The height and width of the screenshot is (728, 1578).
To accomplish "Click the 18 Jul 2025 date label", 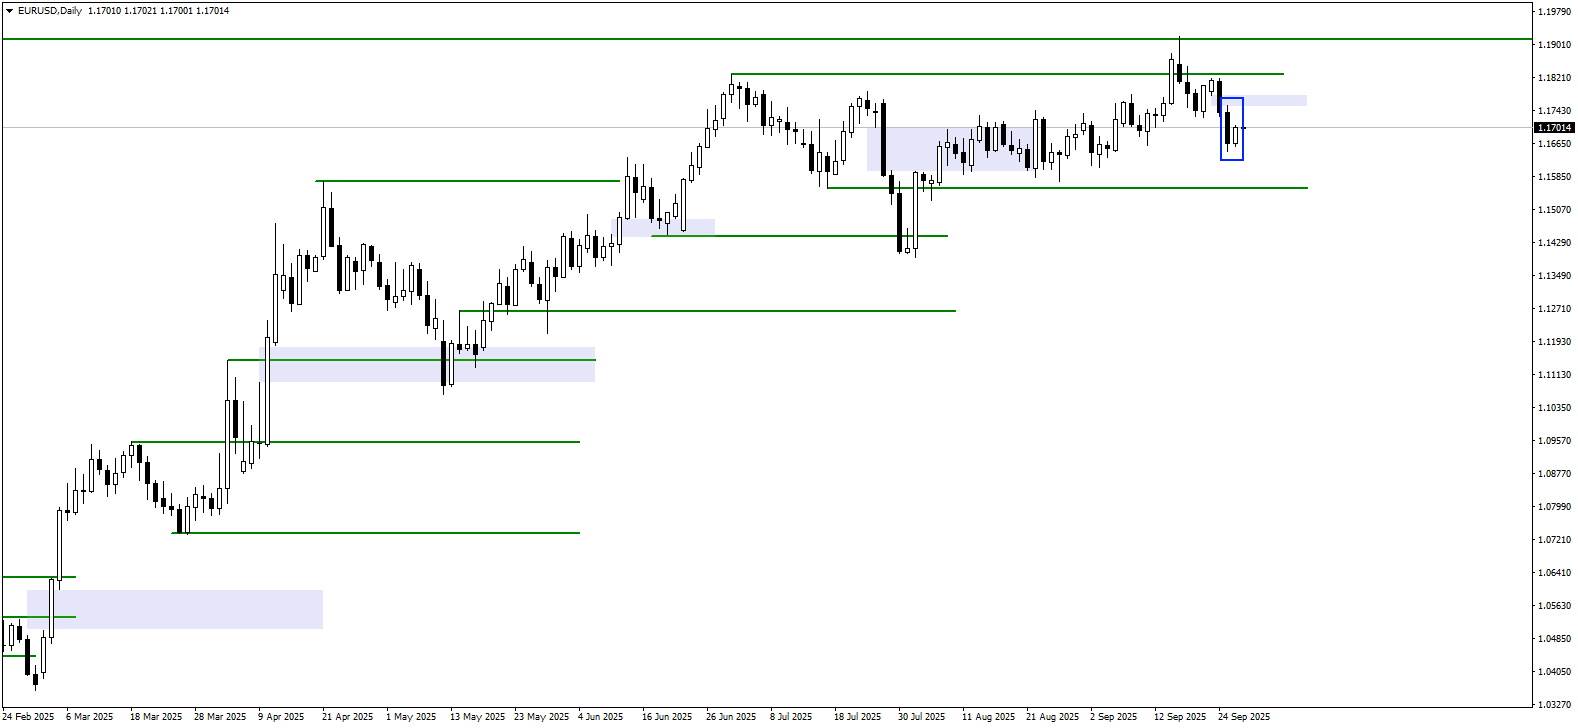I will (x=858, y=717).
